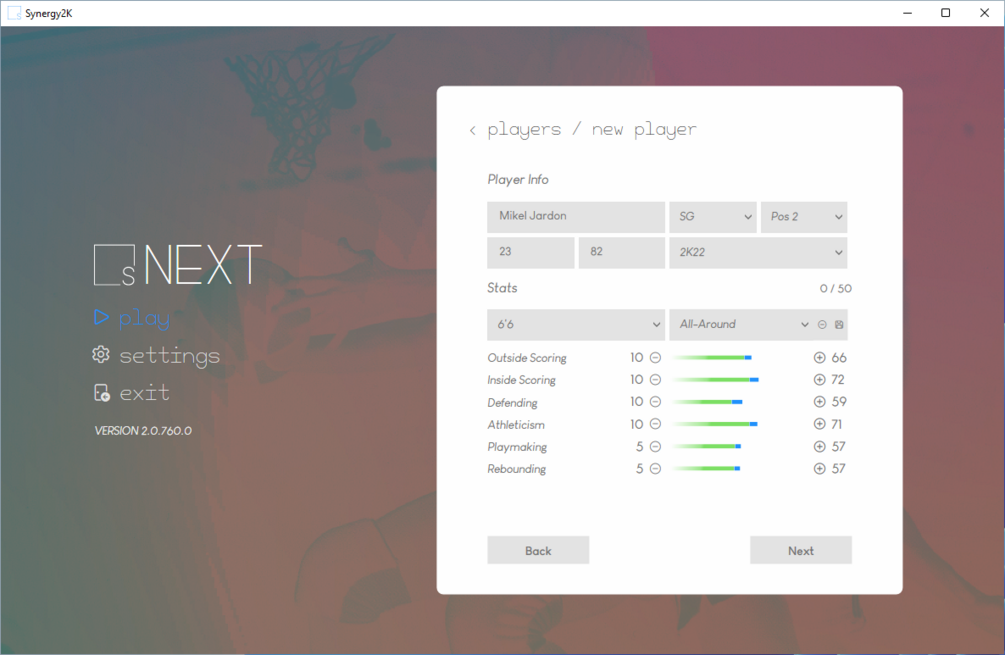Click the Outside Scoring progress bar

[712, 358]
